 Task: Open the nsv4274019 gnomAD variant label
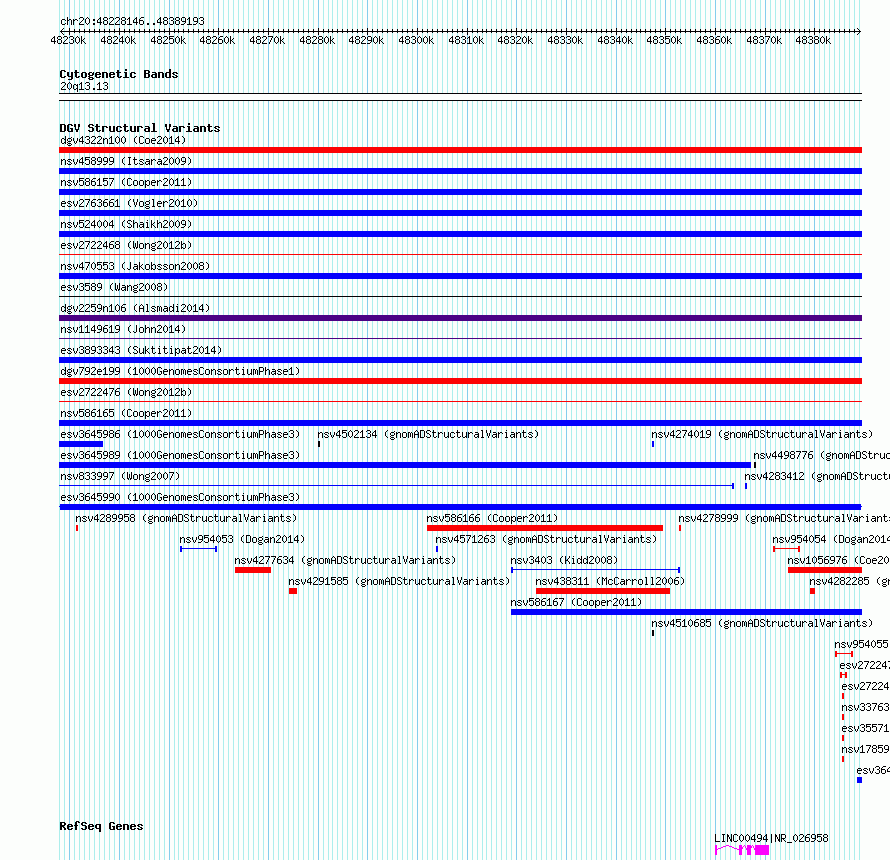point(762,434)
